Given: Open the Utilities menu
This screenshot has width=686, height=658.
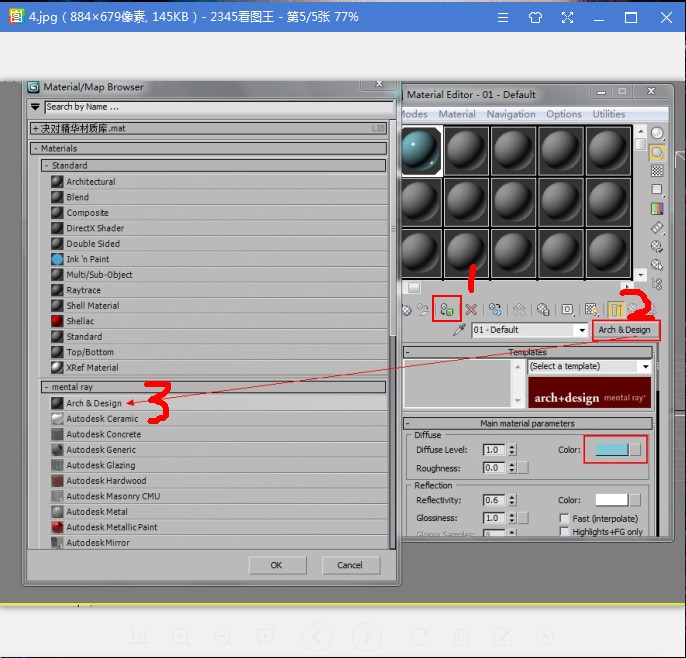Looking at the screenshot, I should 609,114.
